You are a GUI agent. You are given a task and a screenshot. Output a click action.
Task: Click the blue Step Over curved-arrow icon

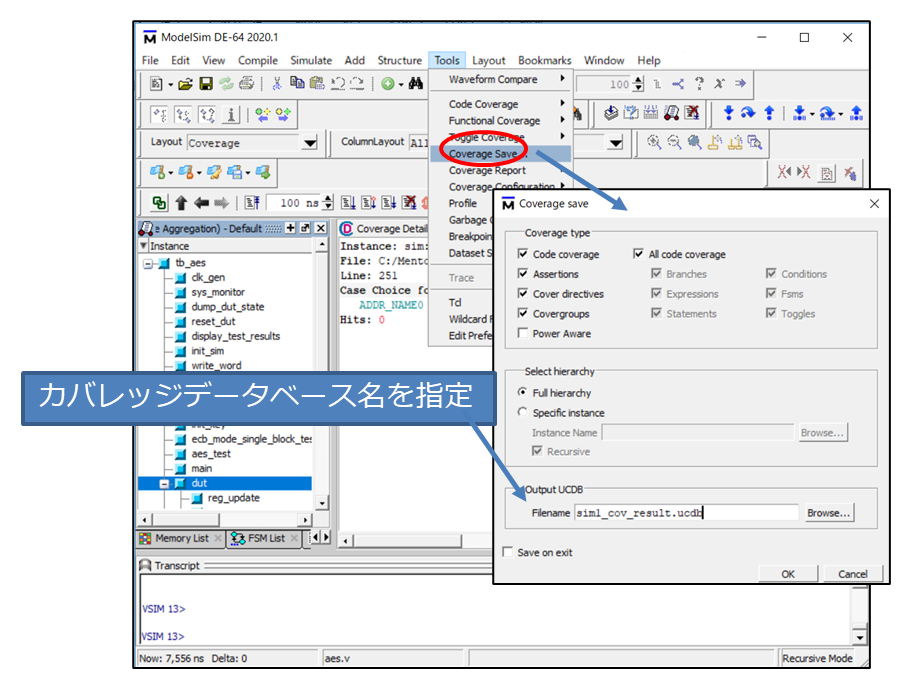(x=748, y=113)
